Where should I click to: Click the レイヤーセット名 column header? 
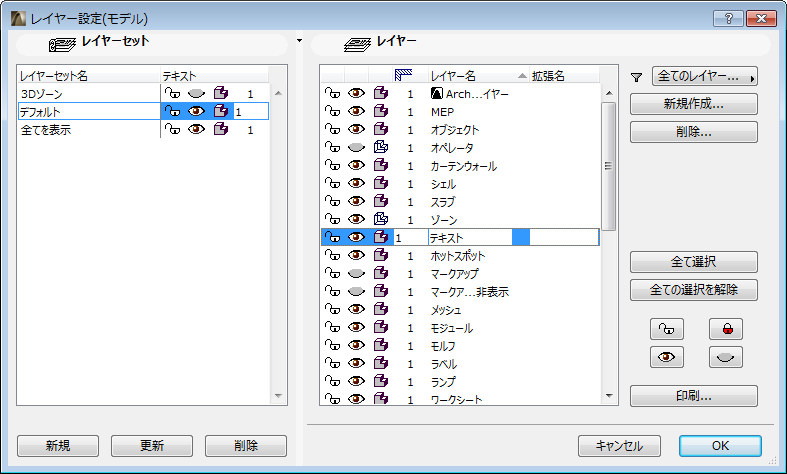[x=89, y=76]
